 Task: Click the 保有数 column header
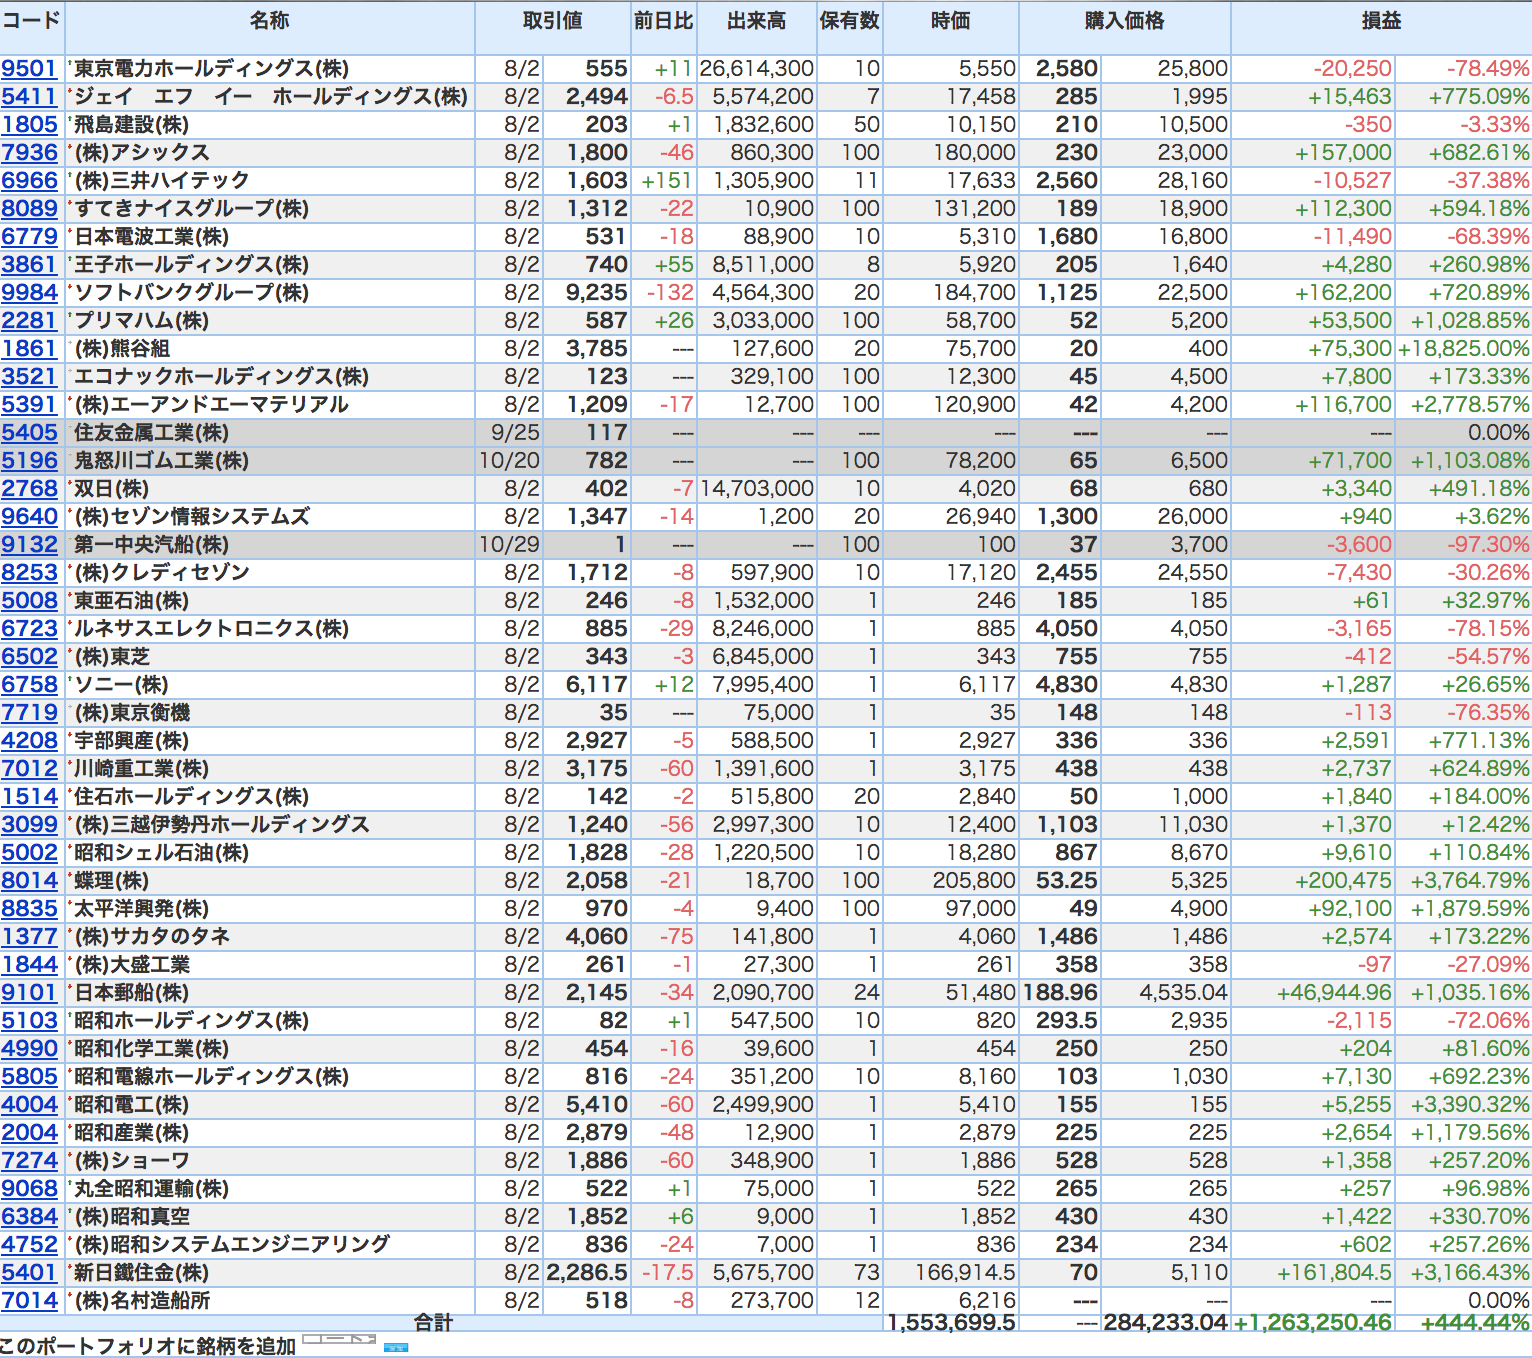[x=849, y=21]
